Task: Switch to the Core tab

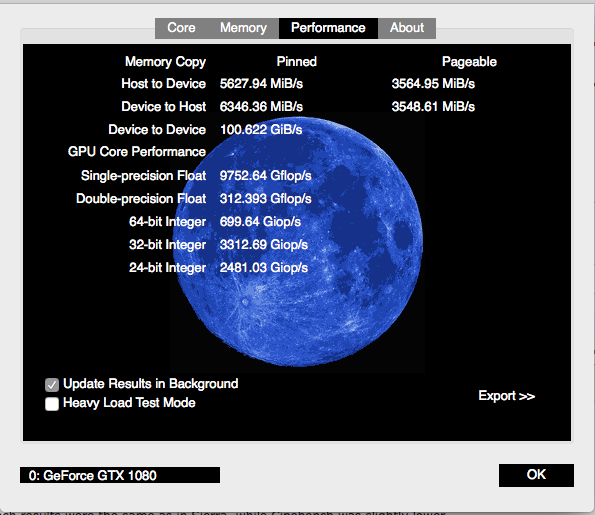Action: 181,28
